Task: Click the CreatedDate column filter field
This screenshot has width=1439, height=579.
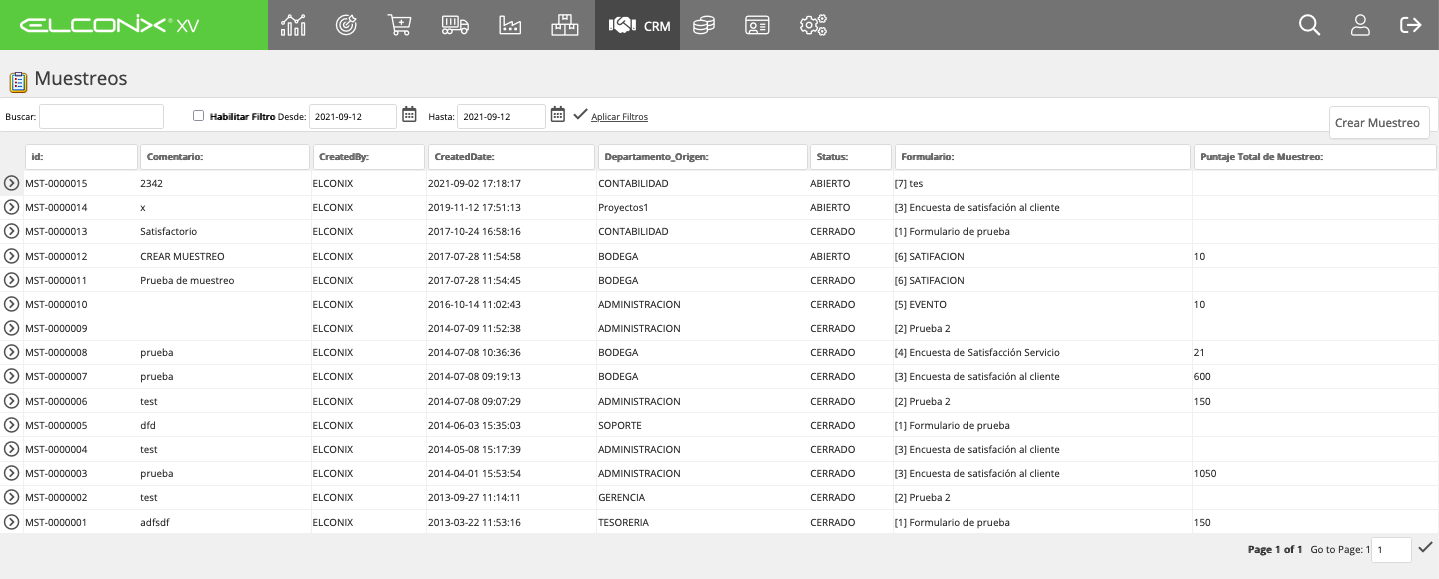Action: pos(512,157)
